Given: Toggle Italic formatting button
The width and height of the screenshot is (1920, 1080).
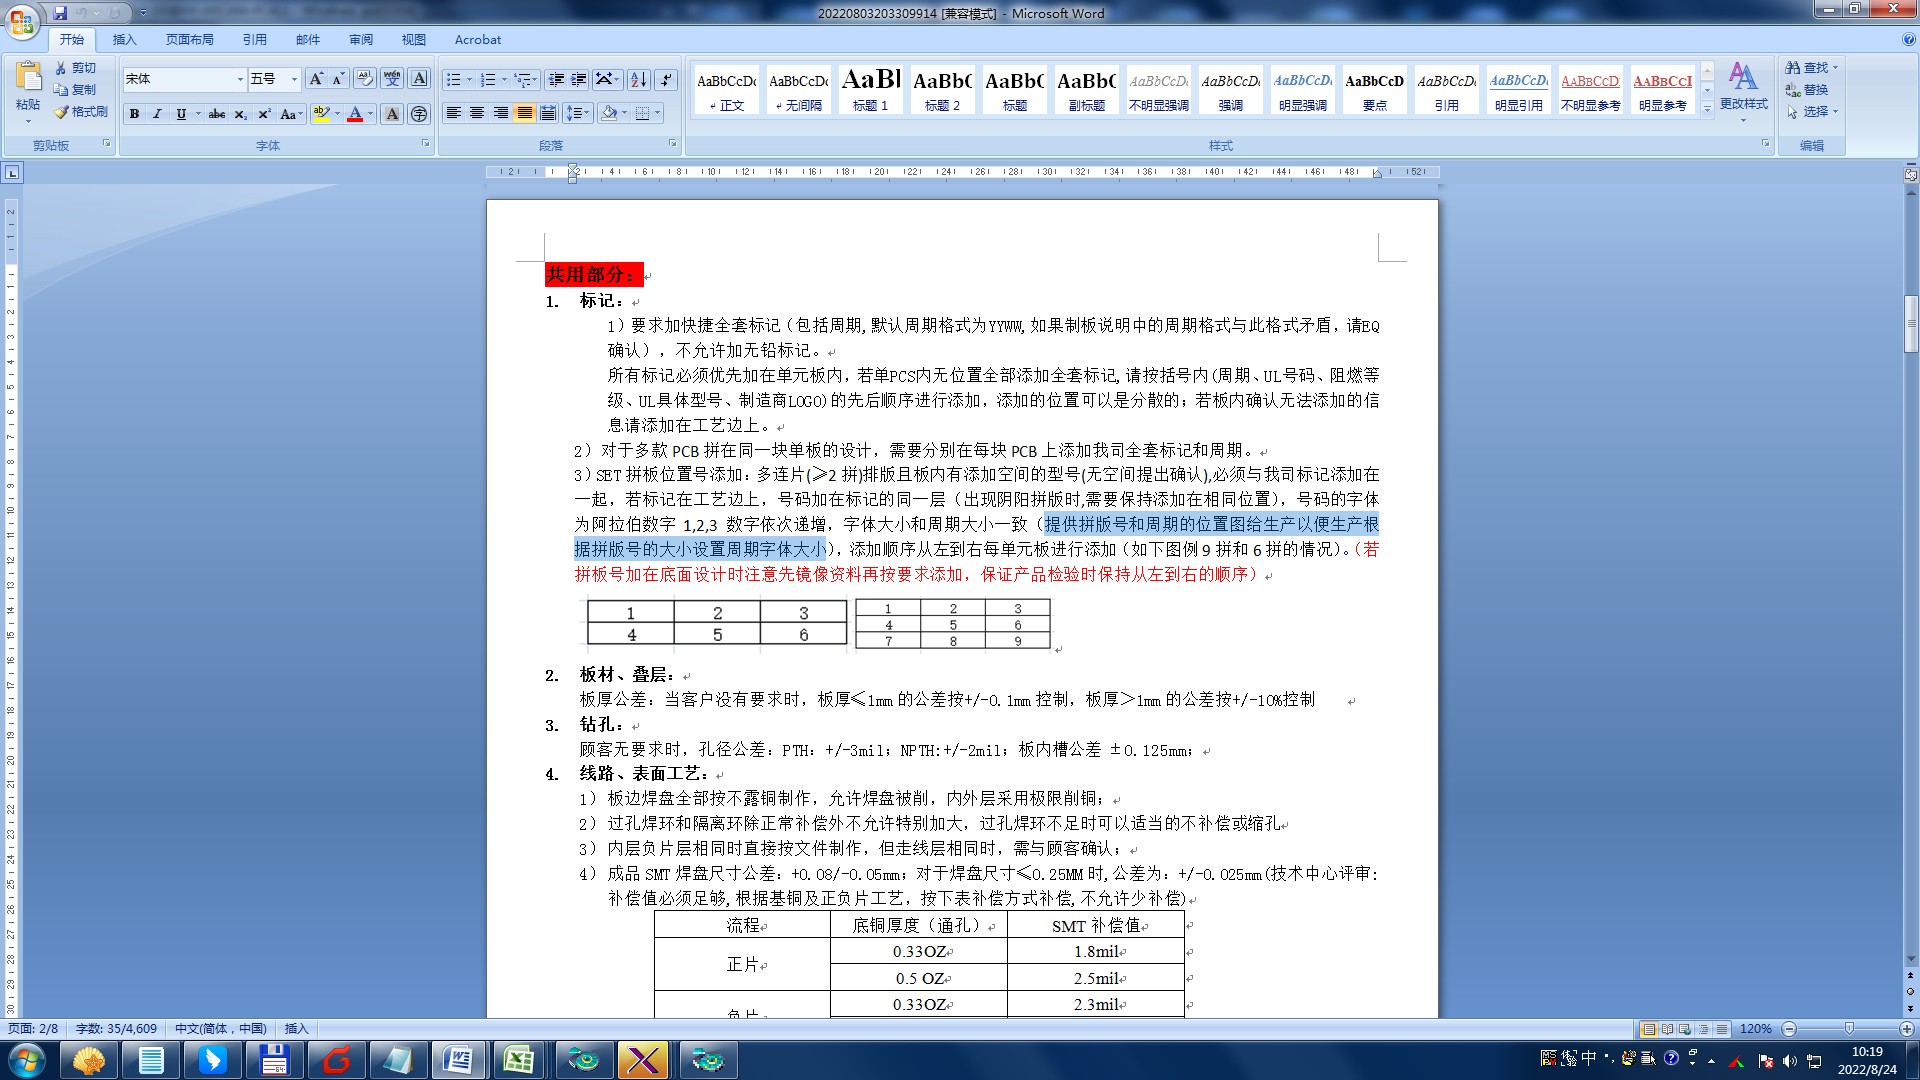Looking at the screenshot, I should pos(157,114).
